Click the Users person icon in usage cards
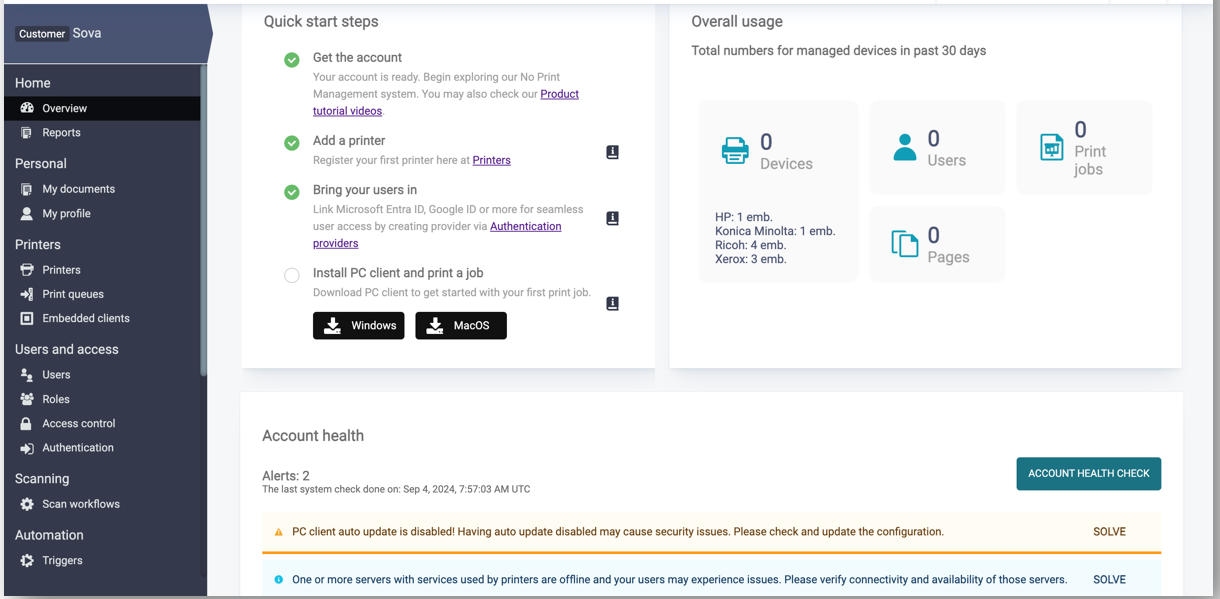The width and height of the screenshot is (1220, 599). (905, 147)
